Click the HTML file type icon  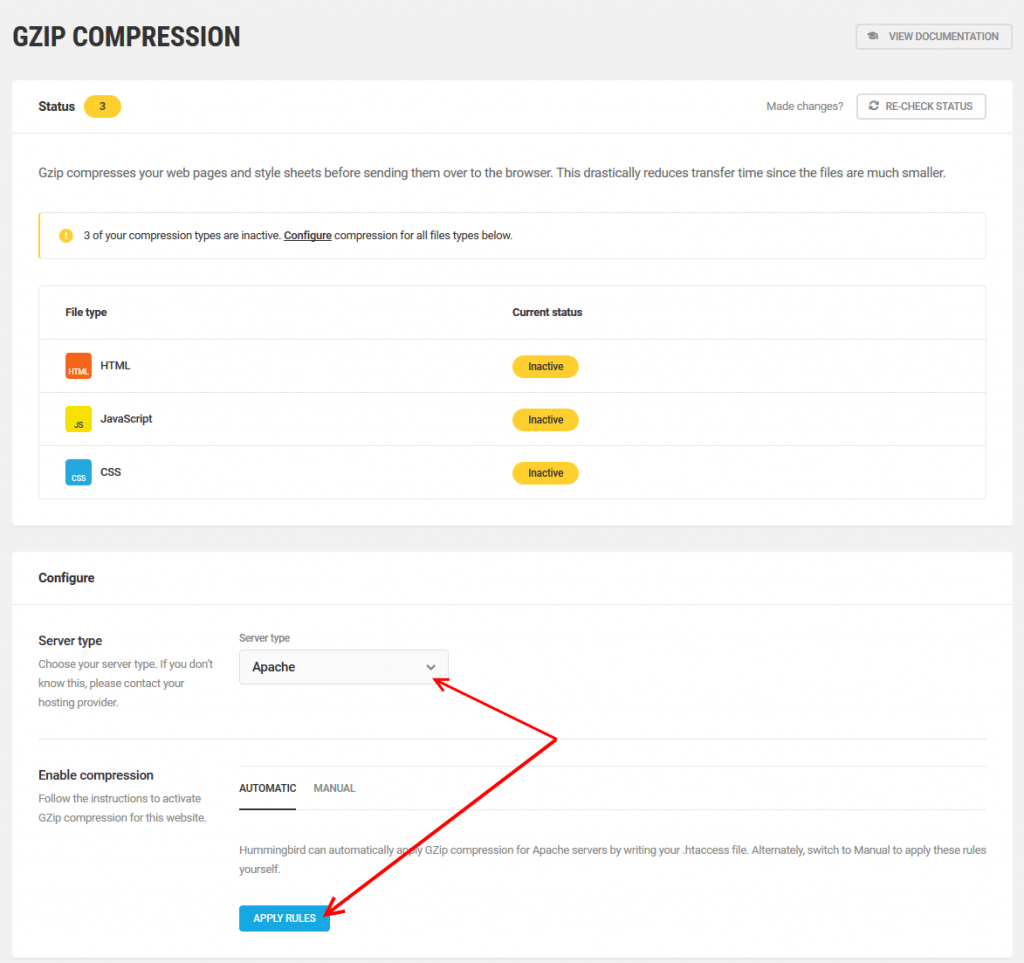tap(78, 366)
